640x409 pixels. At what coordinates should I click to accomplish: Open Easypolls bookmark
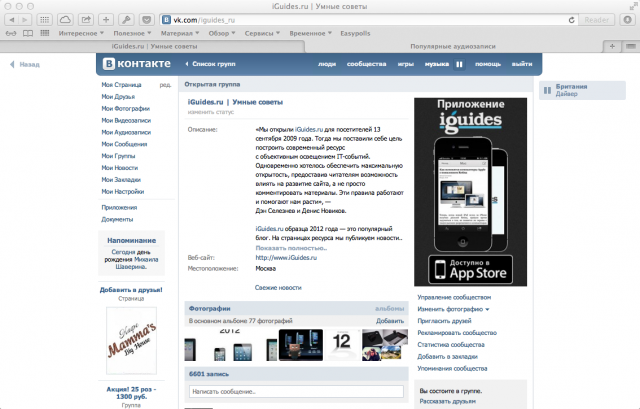pyautogui.click(x=355, y=33)
